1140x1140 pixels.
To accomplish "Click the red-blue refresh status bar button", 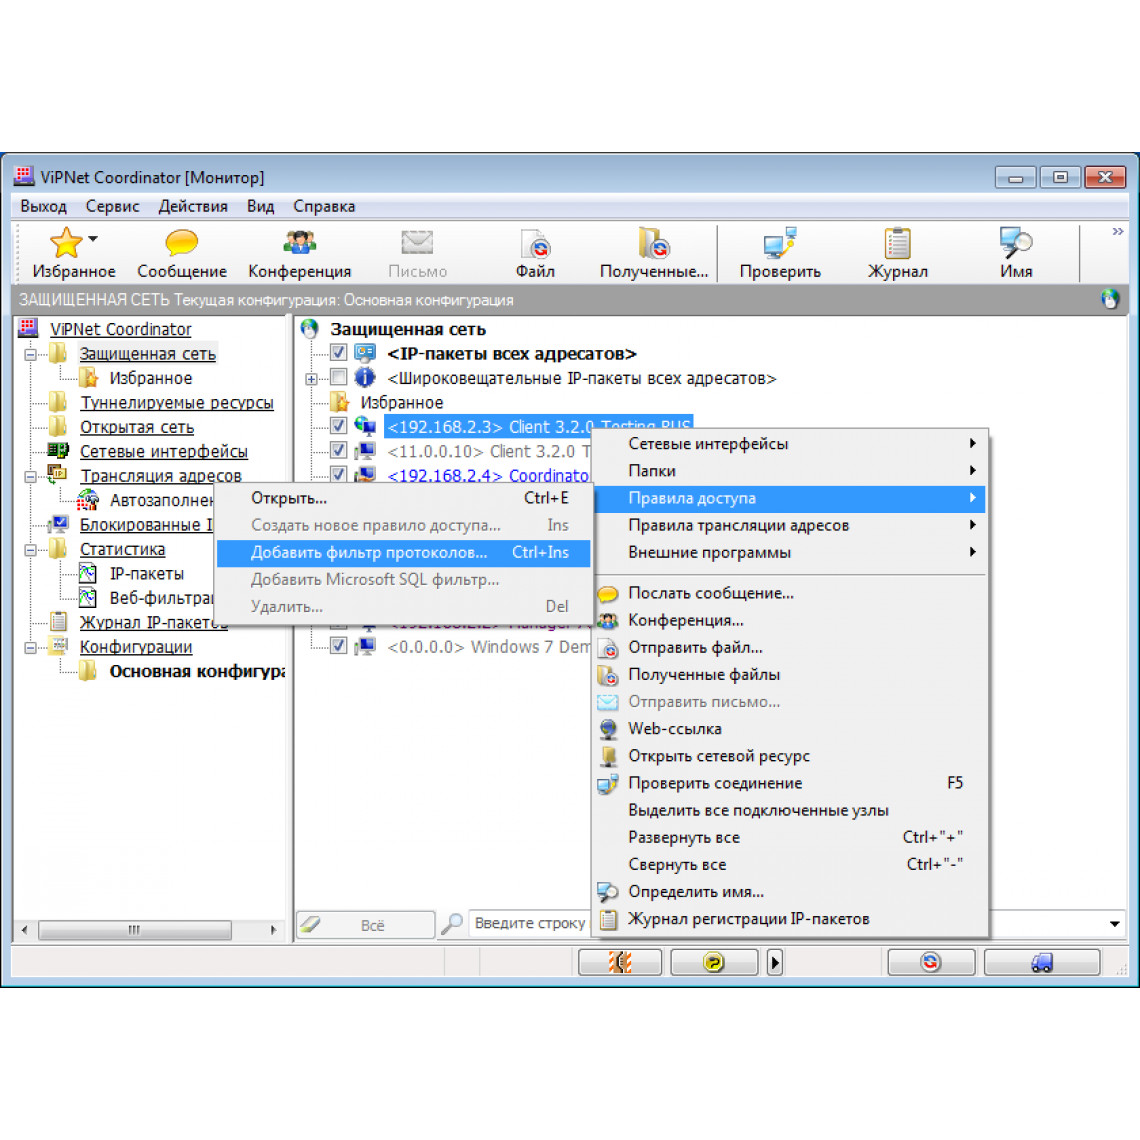I will click(931, 962).
